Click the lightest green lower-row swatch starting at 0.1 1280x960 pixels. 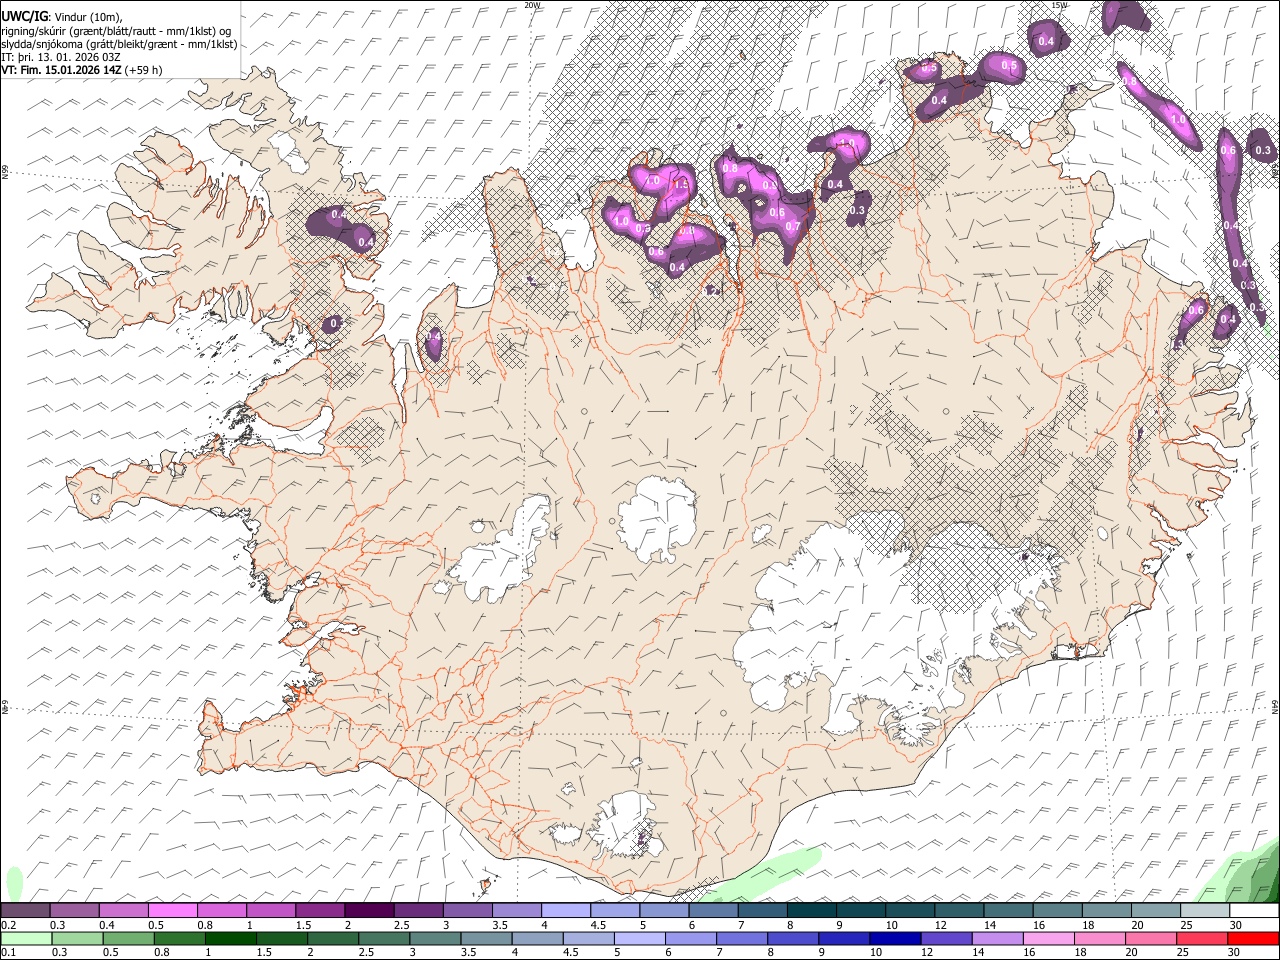coord(25,938)
